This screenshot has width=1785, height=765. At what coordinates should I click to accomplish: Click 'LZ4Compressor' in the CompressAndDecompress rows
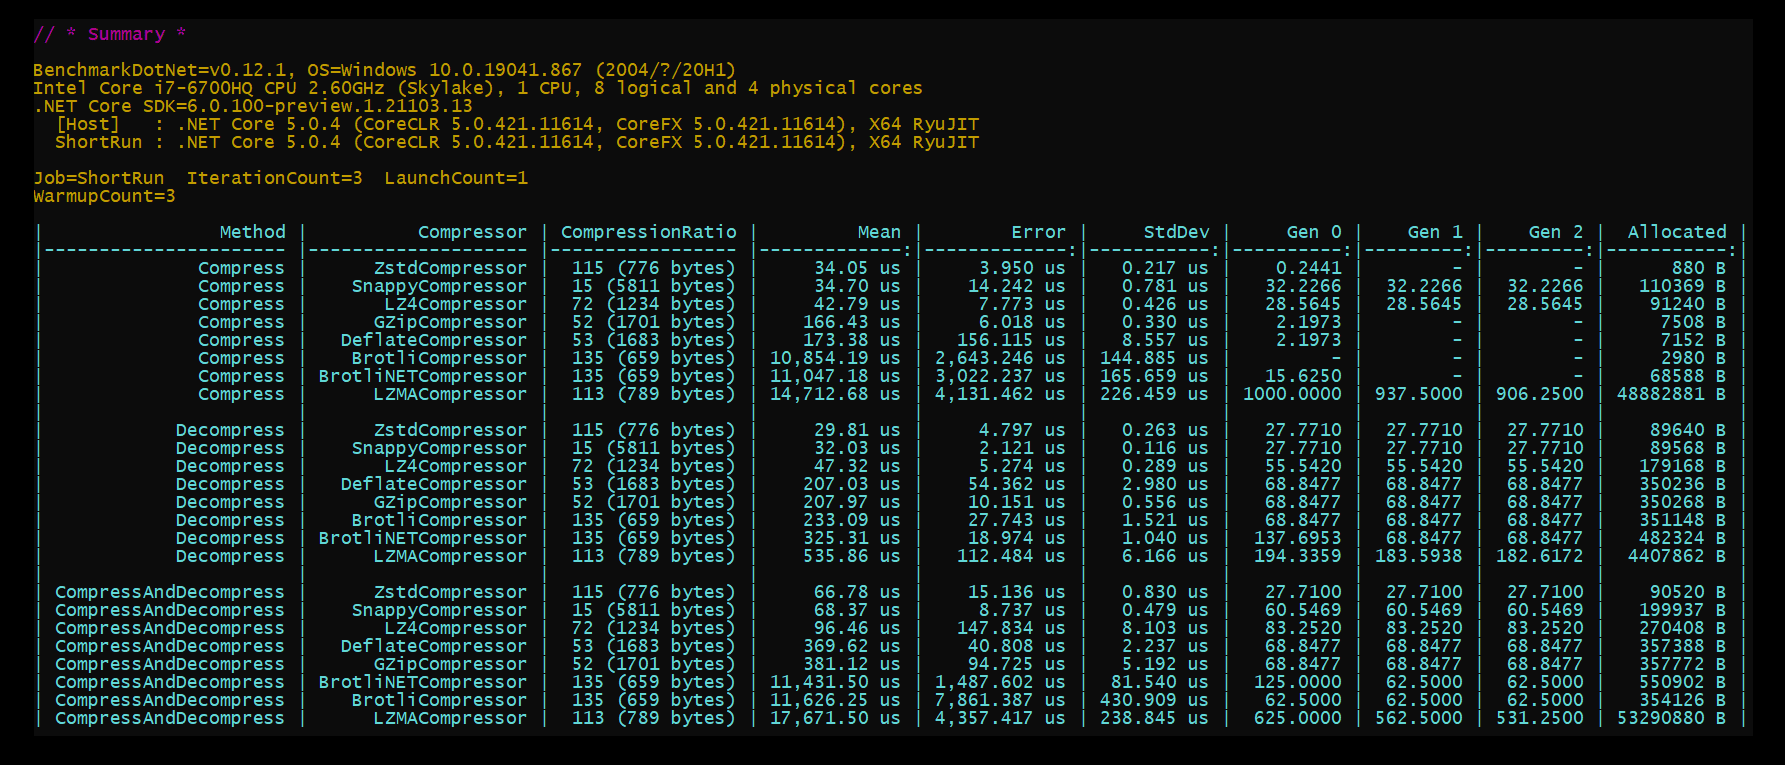tap(456, 628)
